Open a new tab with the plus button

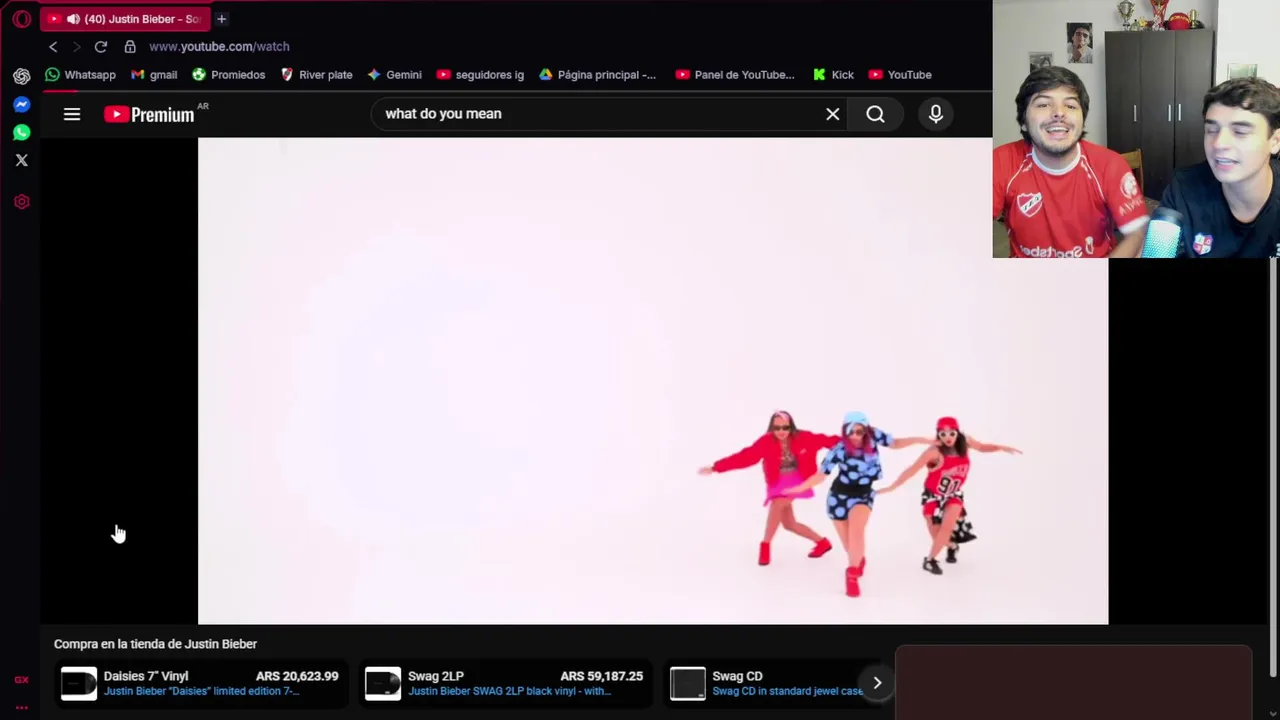coord(221,19)
